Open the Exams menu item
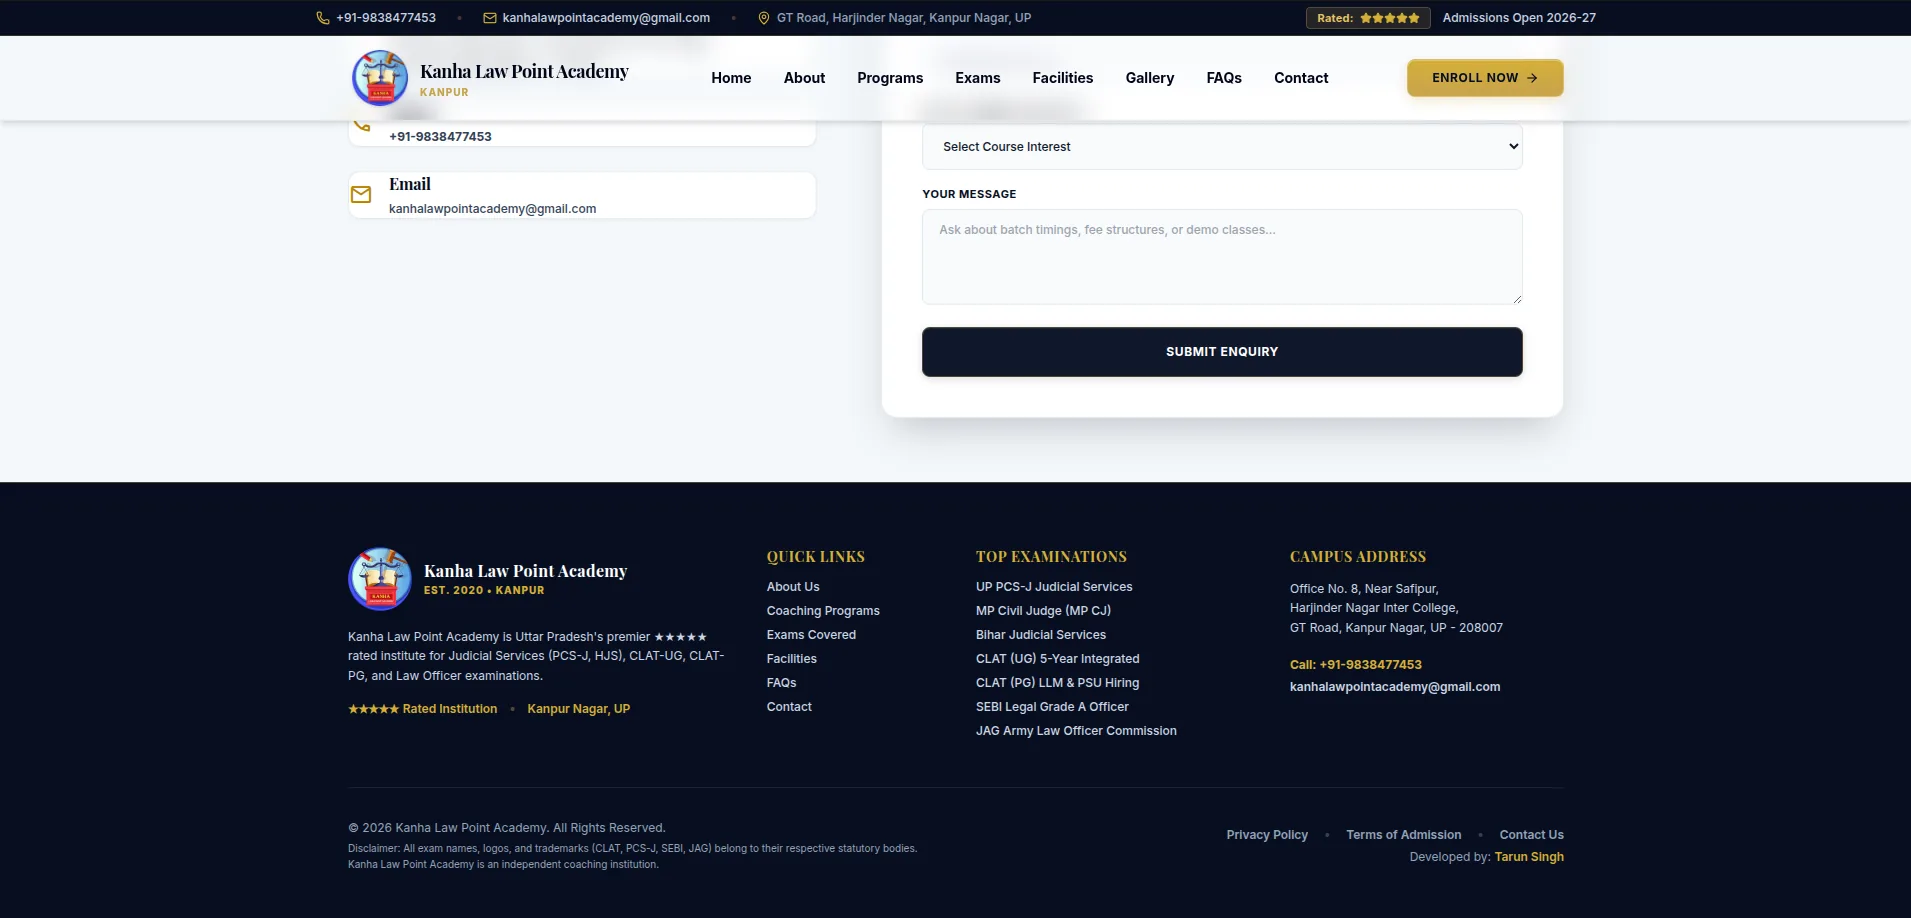The width and height of the screenshot is (1911, 918). pyautogui.click(x=978, y=78)
